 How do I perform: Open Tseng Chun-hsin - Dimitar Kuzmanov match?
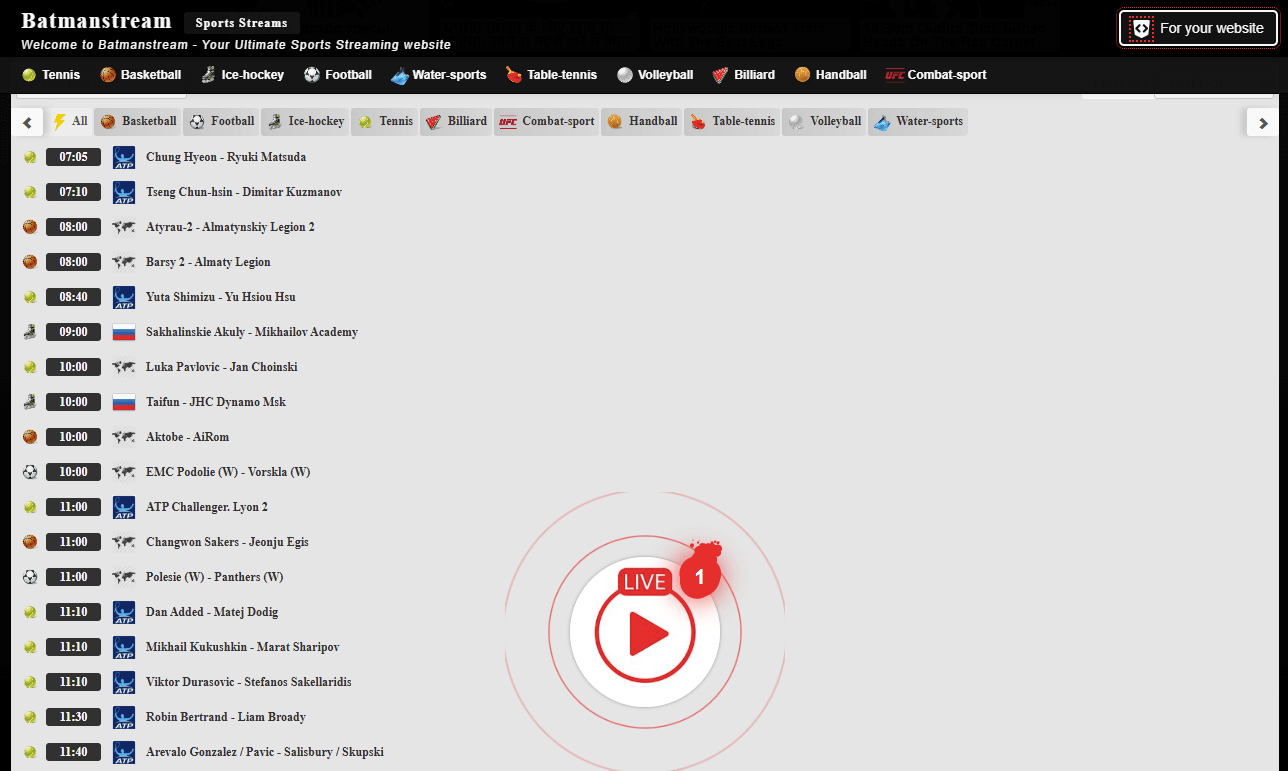click(x=244, y=192)
